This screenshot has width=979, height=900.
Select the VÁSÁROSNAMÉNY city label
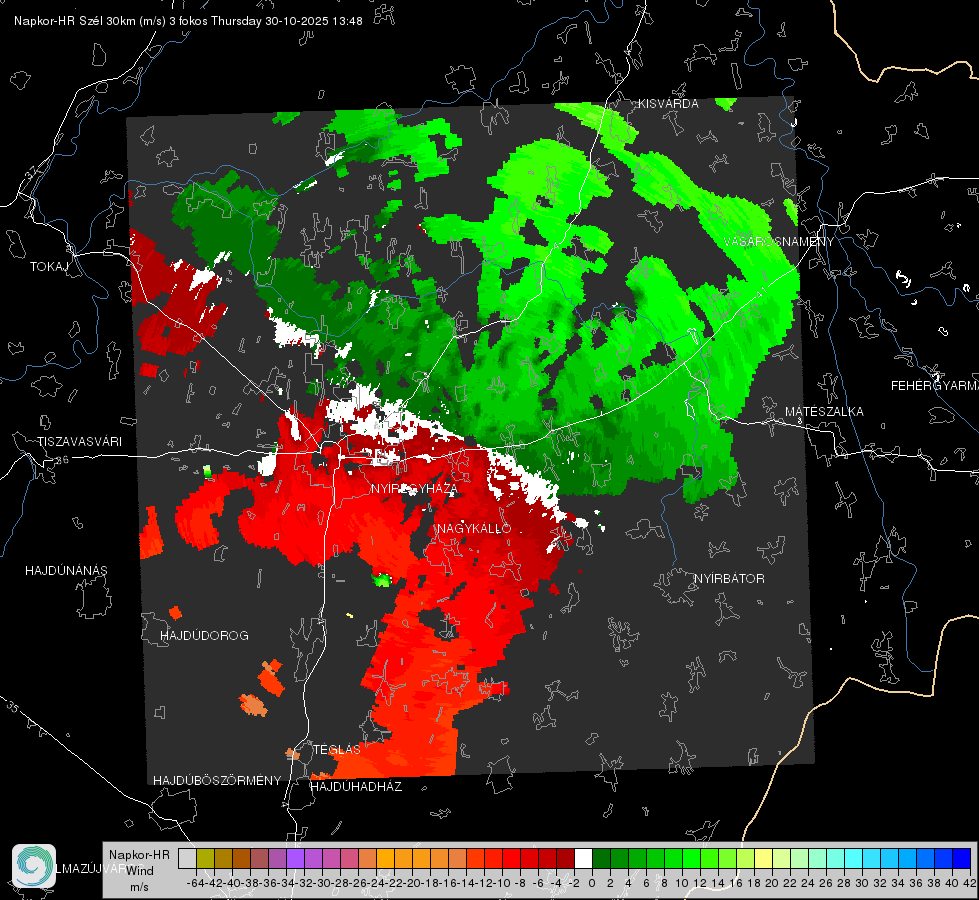[778, 242]
